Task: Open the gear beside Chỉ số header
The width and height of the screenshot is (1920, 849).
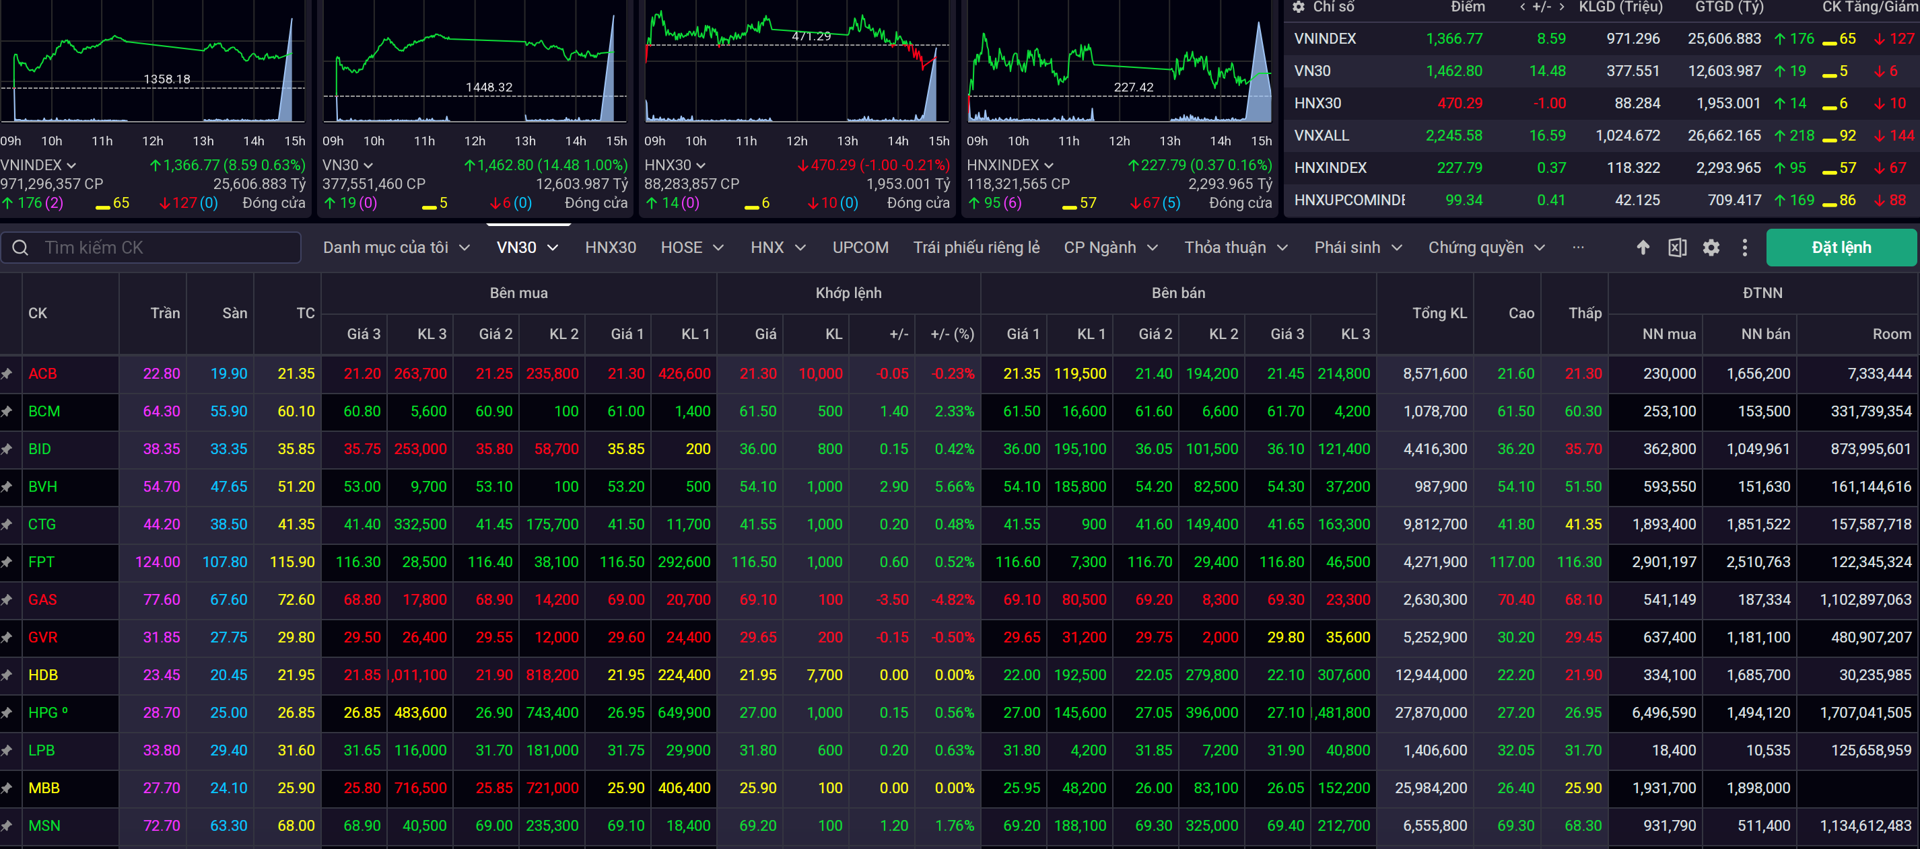Action: pyautogui.click(x=1299, y=7)
